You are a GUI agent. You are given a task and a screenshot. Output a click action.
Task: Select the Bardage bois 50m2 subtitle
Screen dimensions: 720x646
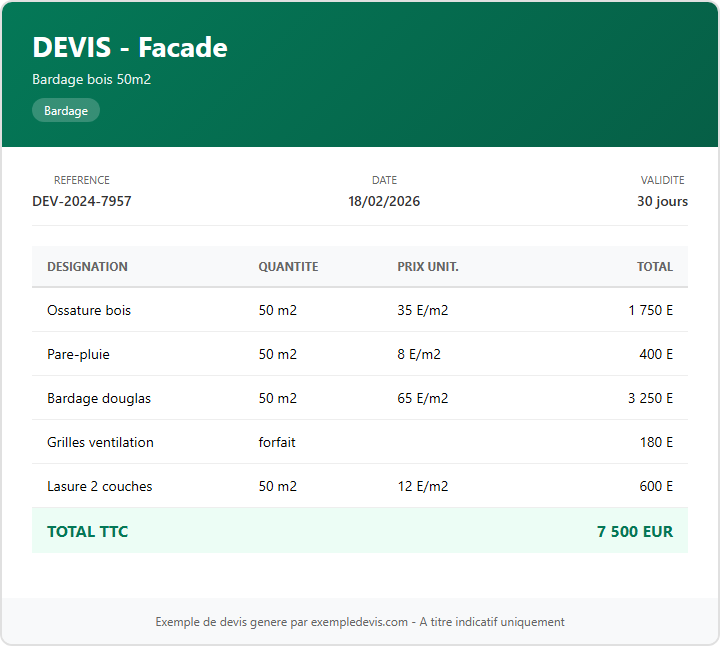[x=91, y=79]
